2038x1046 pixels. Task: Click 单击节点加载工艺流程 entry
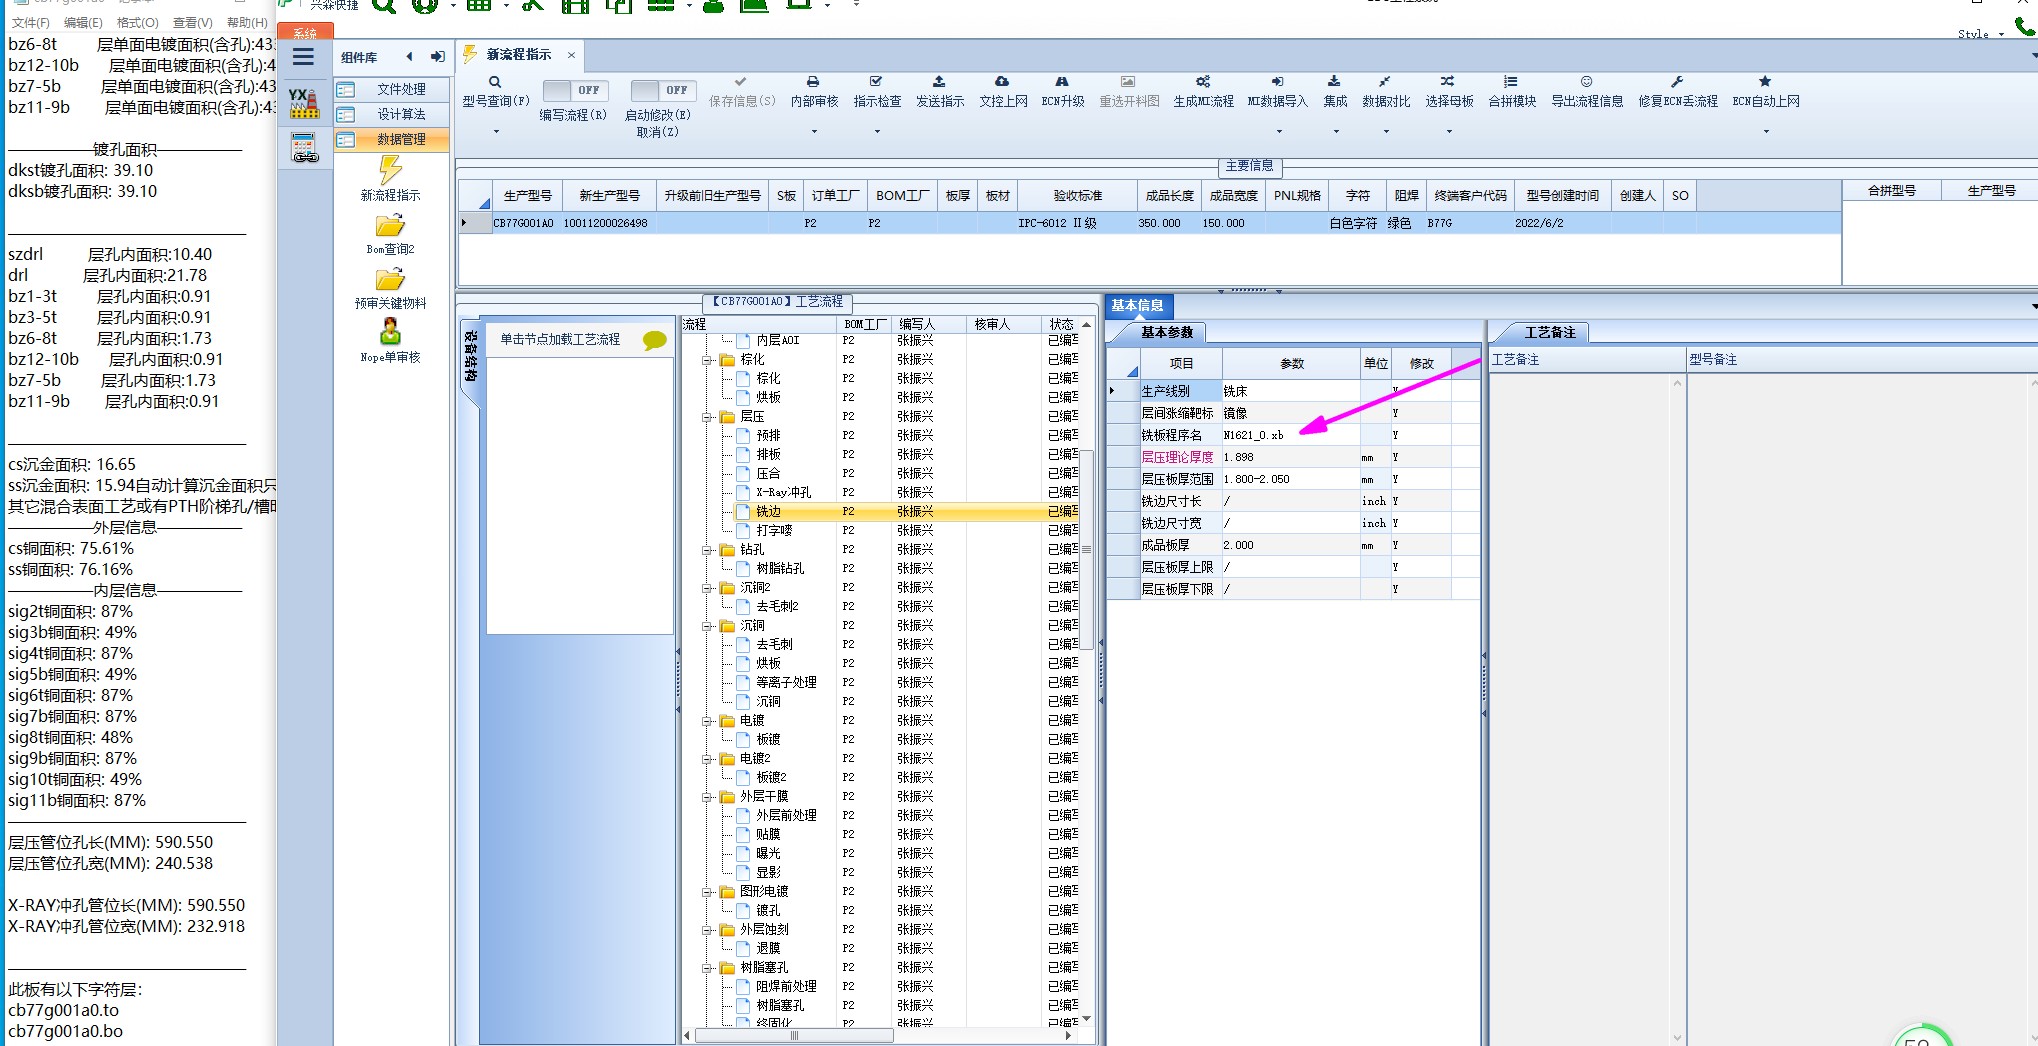pyautogui.click(x=560, y=340)
